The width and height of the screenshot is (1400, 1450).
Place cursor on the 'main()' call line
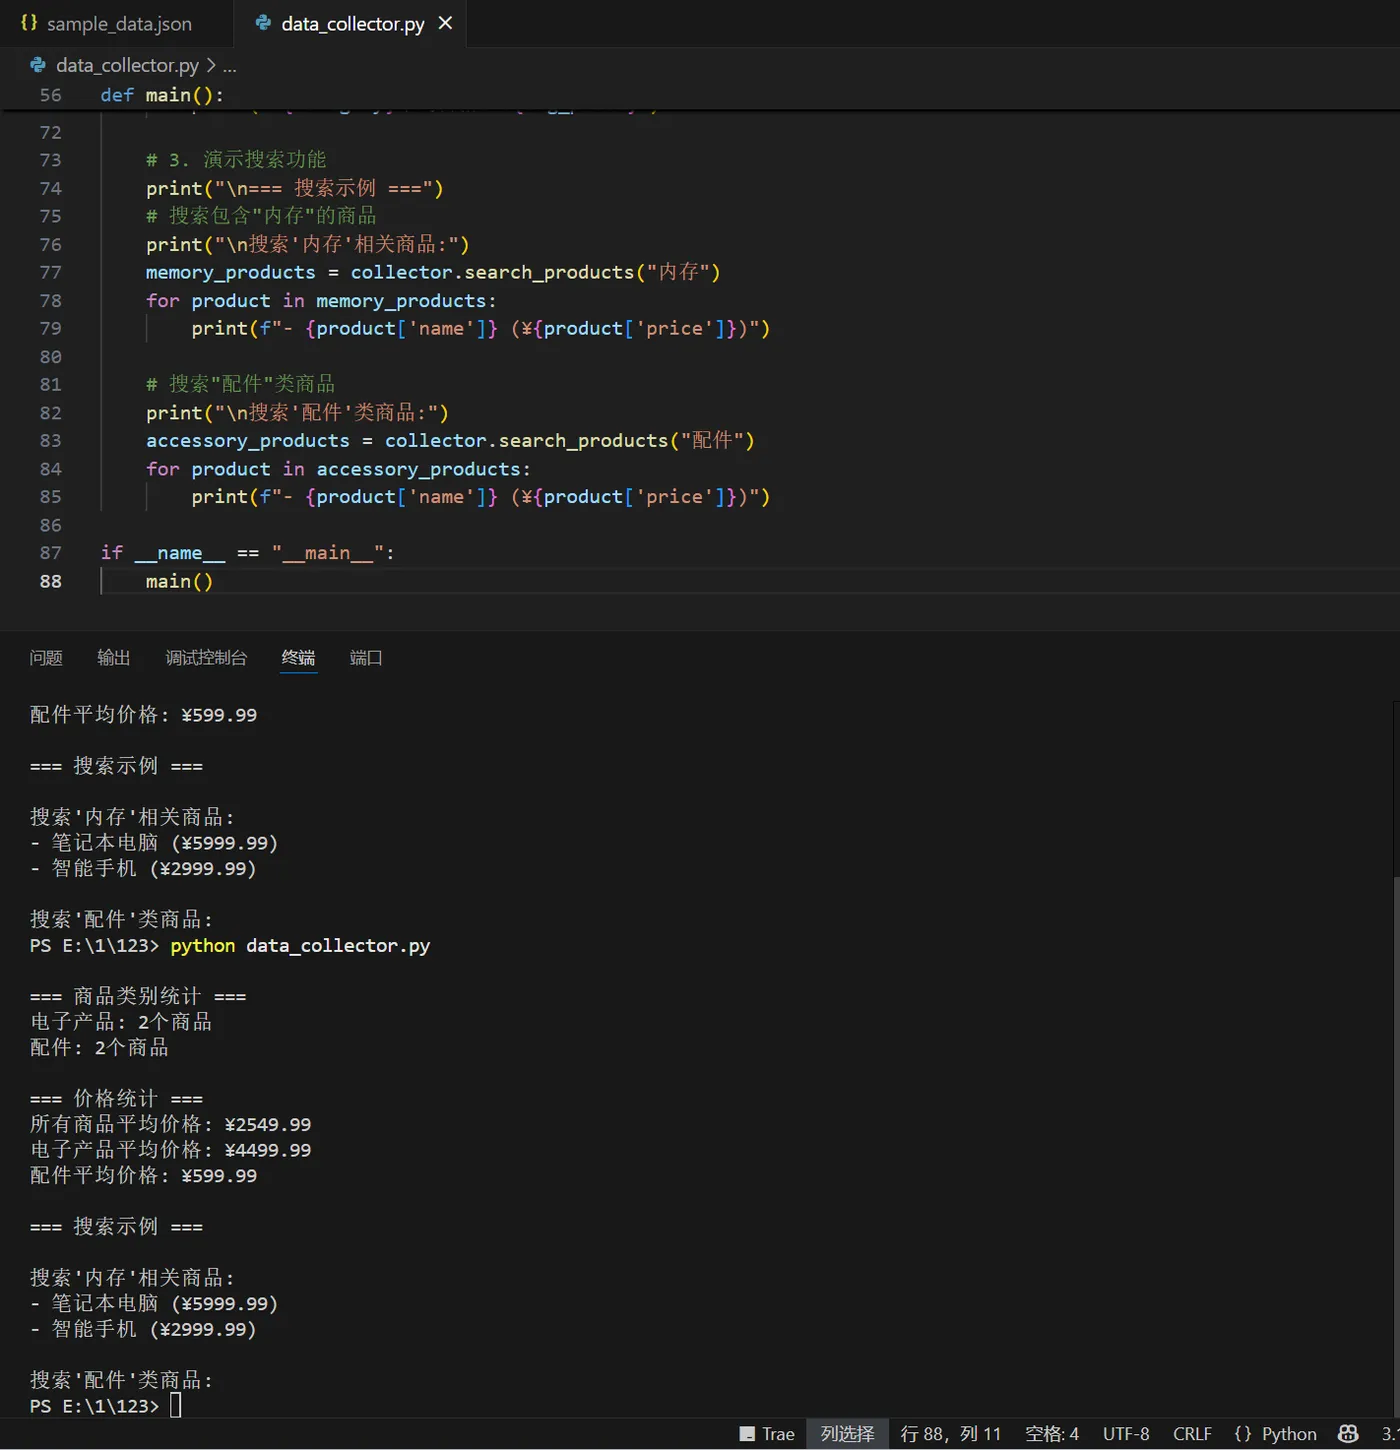[x=179, y=581]
